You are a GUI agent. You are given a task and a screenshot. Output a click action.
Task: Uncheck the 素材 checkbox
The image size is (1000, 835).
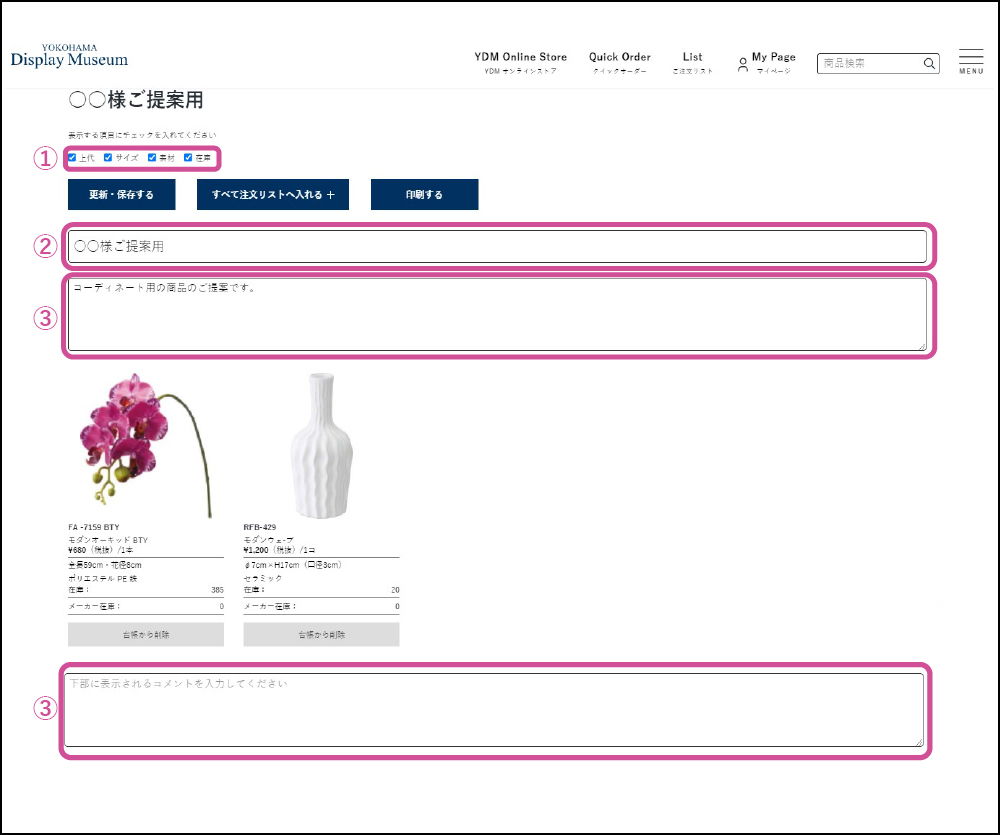(x=152, y=158)
